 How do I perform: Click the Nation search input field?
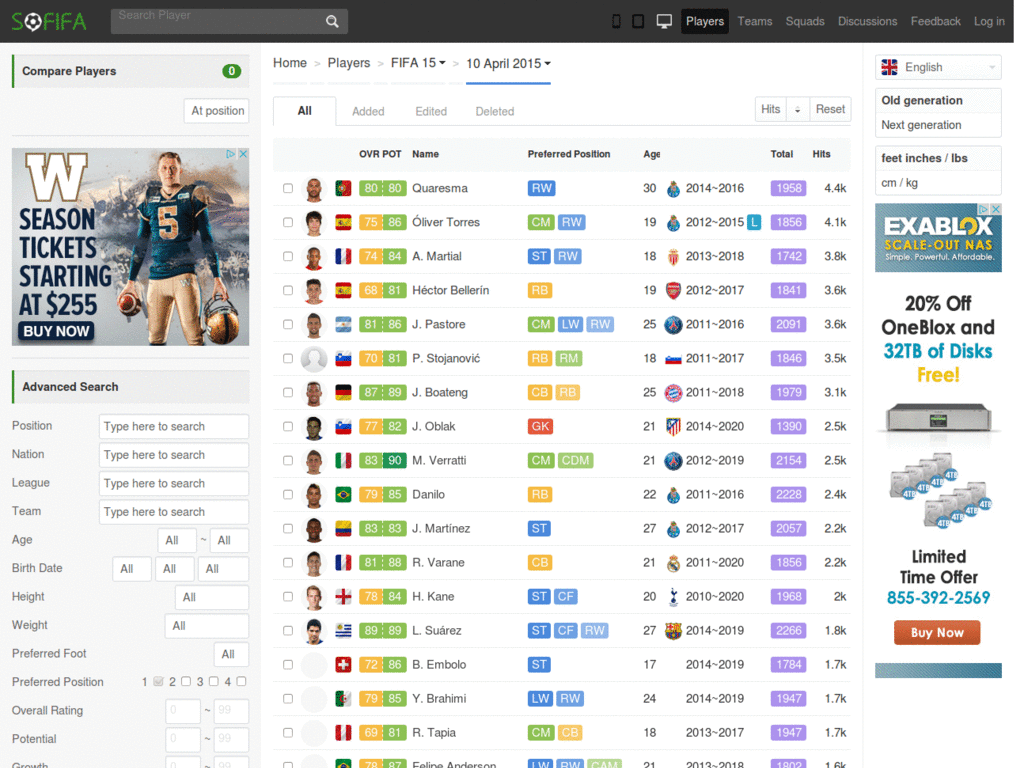pos(174,455)
